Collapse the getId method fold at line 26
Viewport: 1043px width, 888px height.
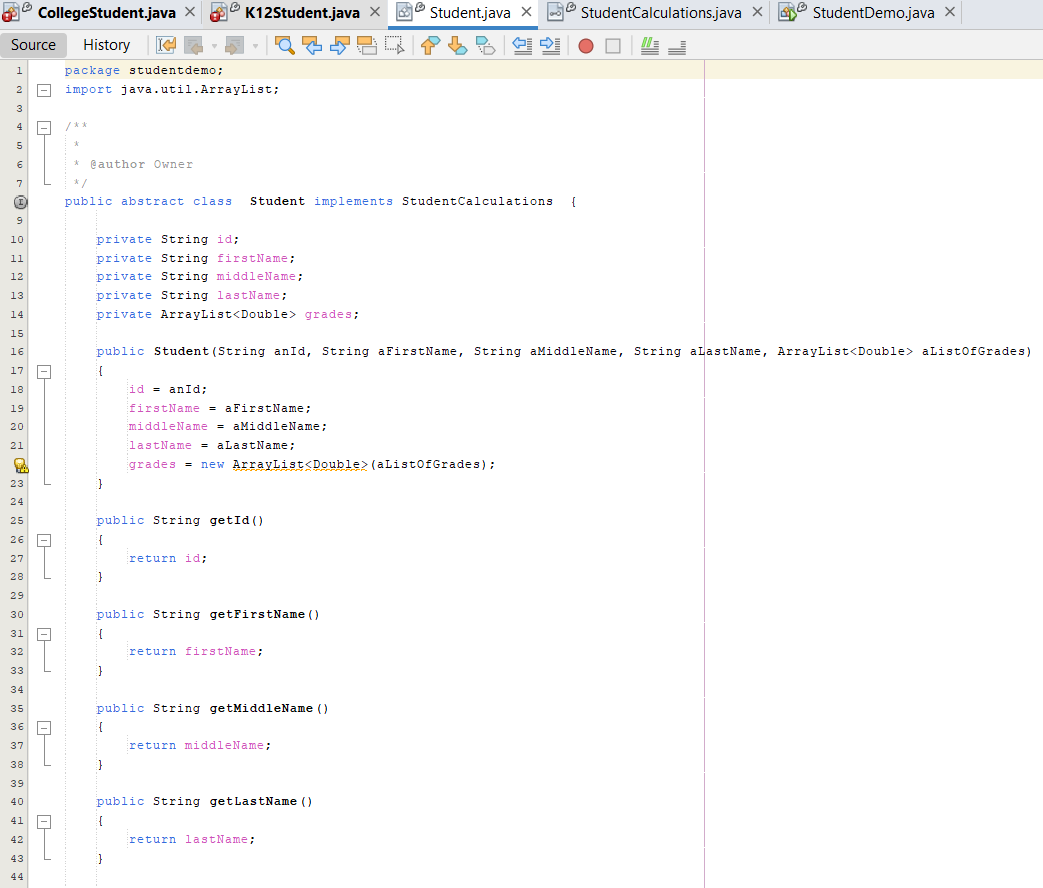(44, 540)
